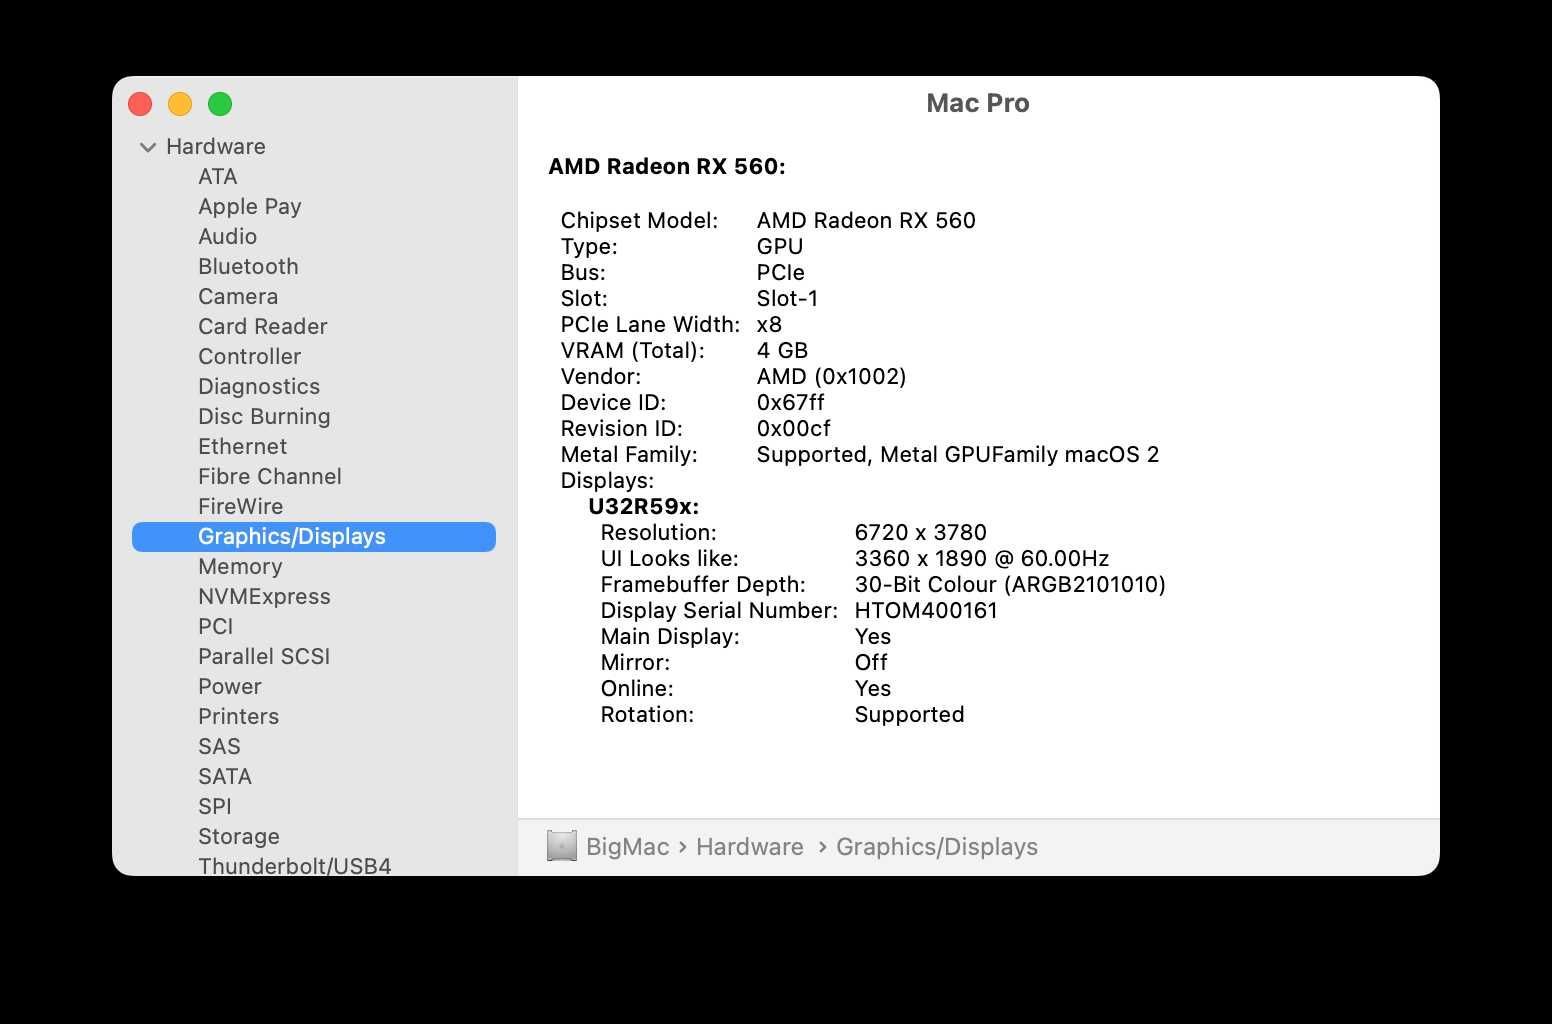Viewport: 1552px width, 1024px height.
Task: Open Thunderbolt/USB4 at sidebar bottom
Action: (x=295, y=865)
